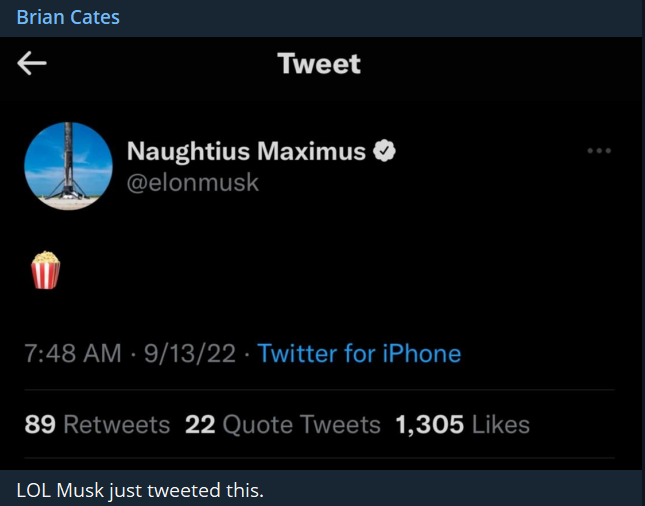This screenshot has height=506, width=645.
Task: Click the 7:48 AM timestamp
Action: coord(73,353)
